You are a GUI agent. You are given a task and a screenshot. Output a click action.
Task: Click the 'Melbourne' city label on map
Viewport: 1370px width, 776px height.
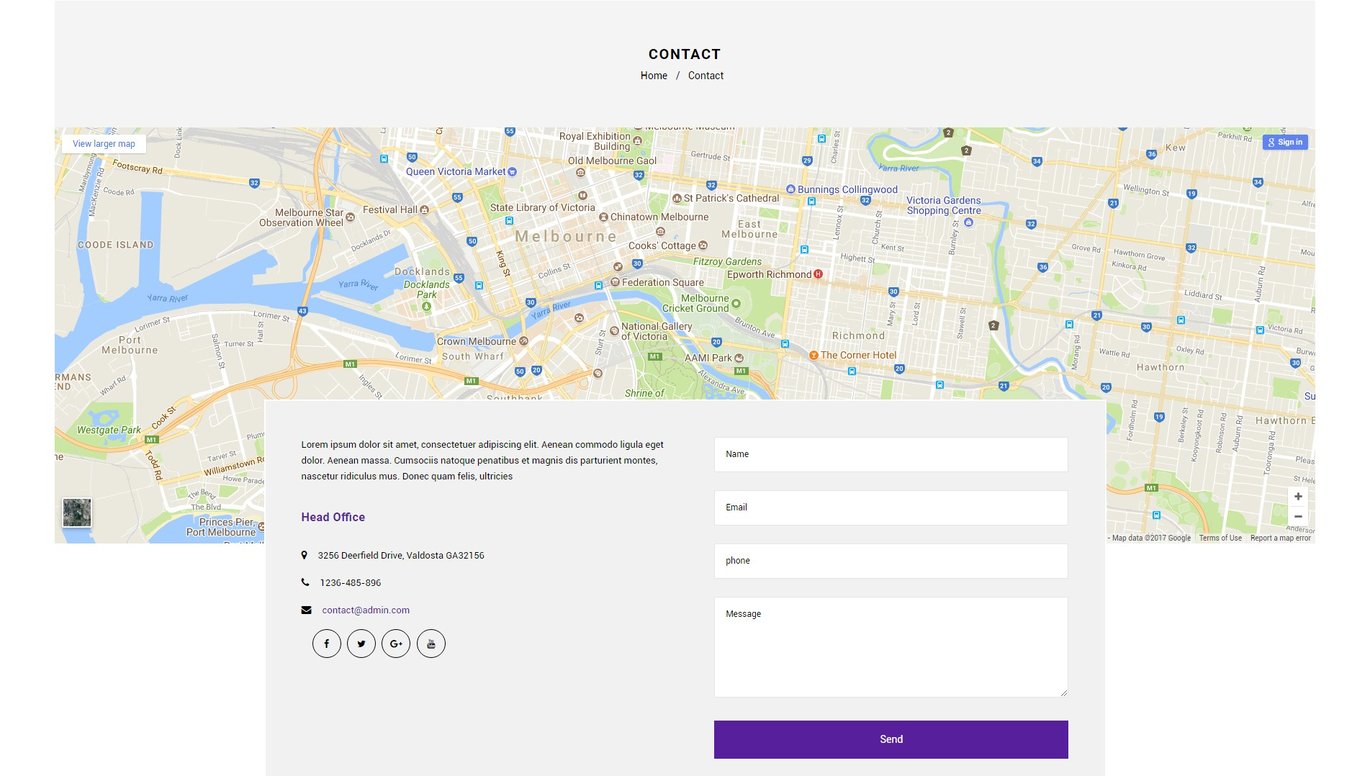pyautogui.click(x=567, y=237)
